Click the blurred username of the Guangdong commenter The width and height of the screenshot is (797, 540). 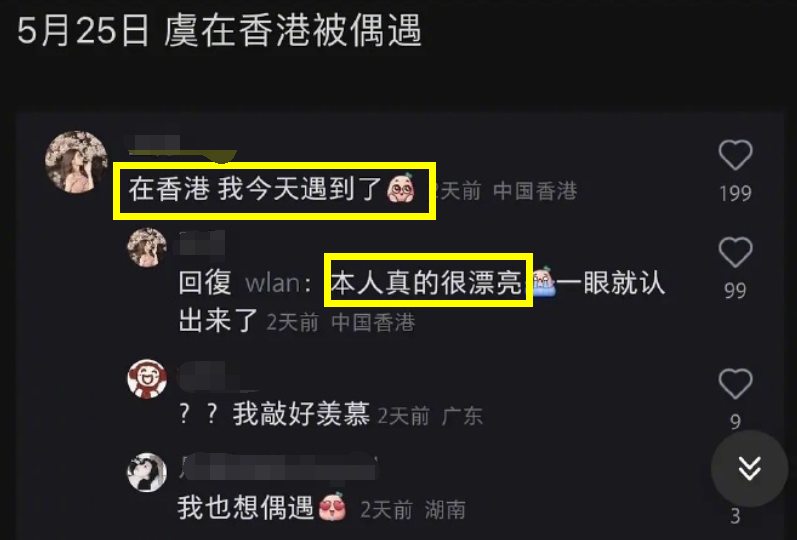point(218,377)
